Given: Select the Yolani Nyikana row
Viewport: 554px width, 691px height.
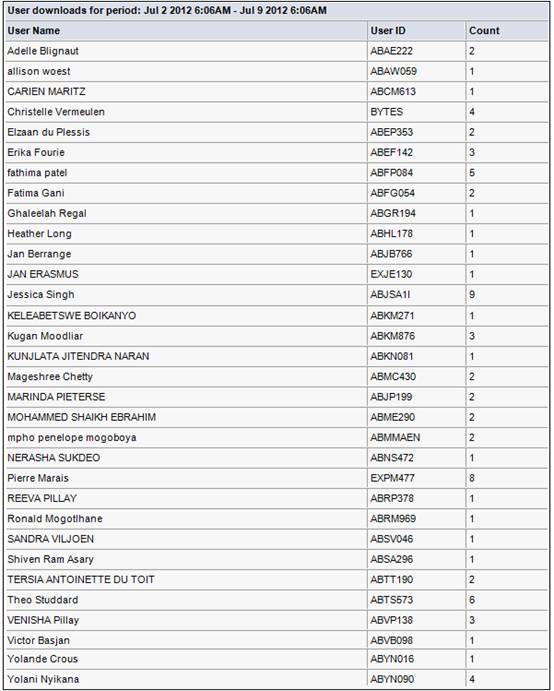Looking at the screenshot, I should 277,679.
